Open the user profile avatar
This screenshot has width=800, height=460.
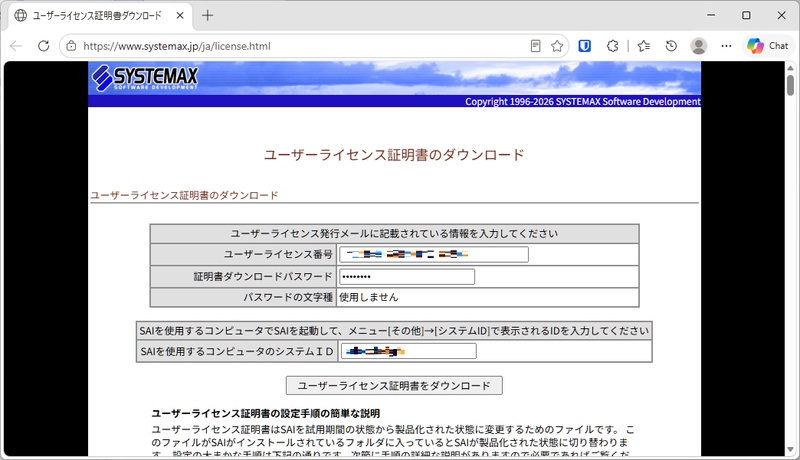click(x=698, y=46)
